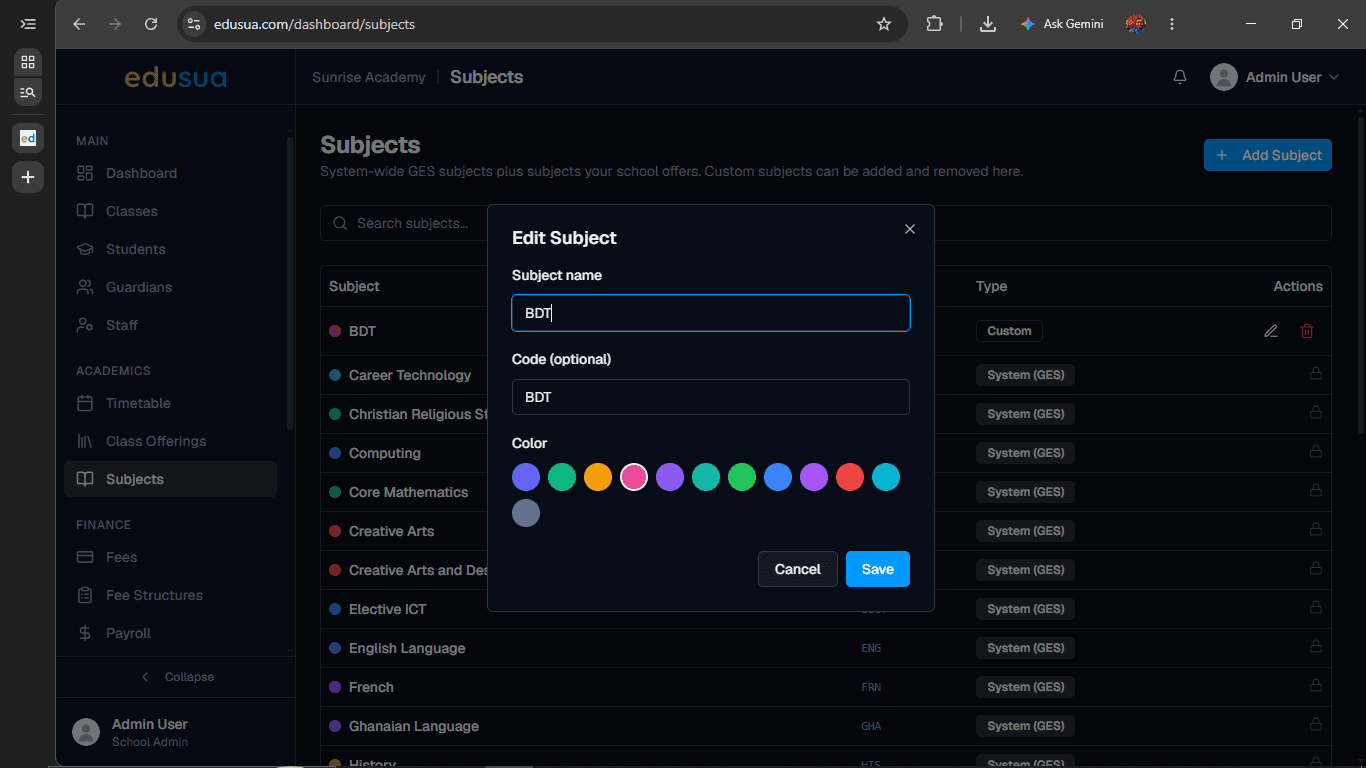Click the Payroll dollar sign icon
The height and width of the screenshot is (768, 1366).
(x=85, y=633)
